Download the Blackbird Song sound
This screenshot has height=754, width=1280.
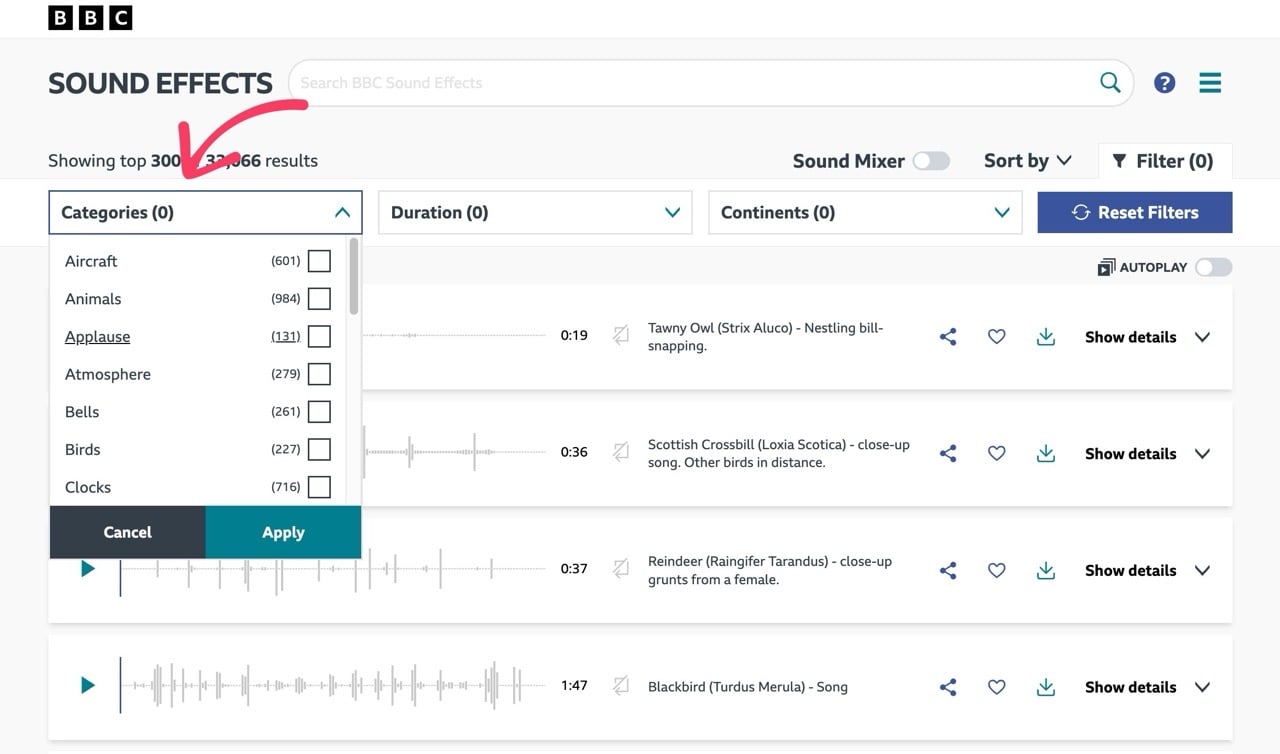(x=1046, y=687)
